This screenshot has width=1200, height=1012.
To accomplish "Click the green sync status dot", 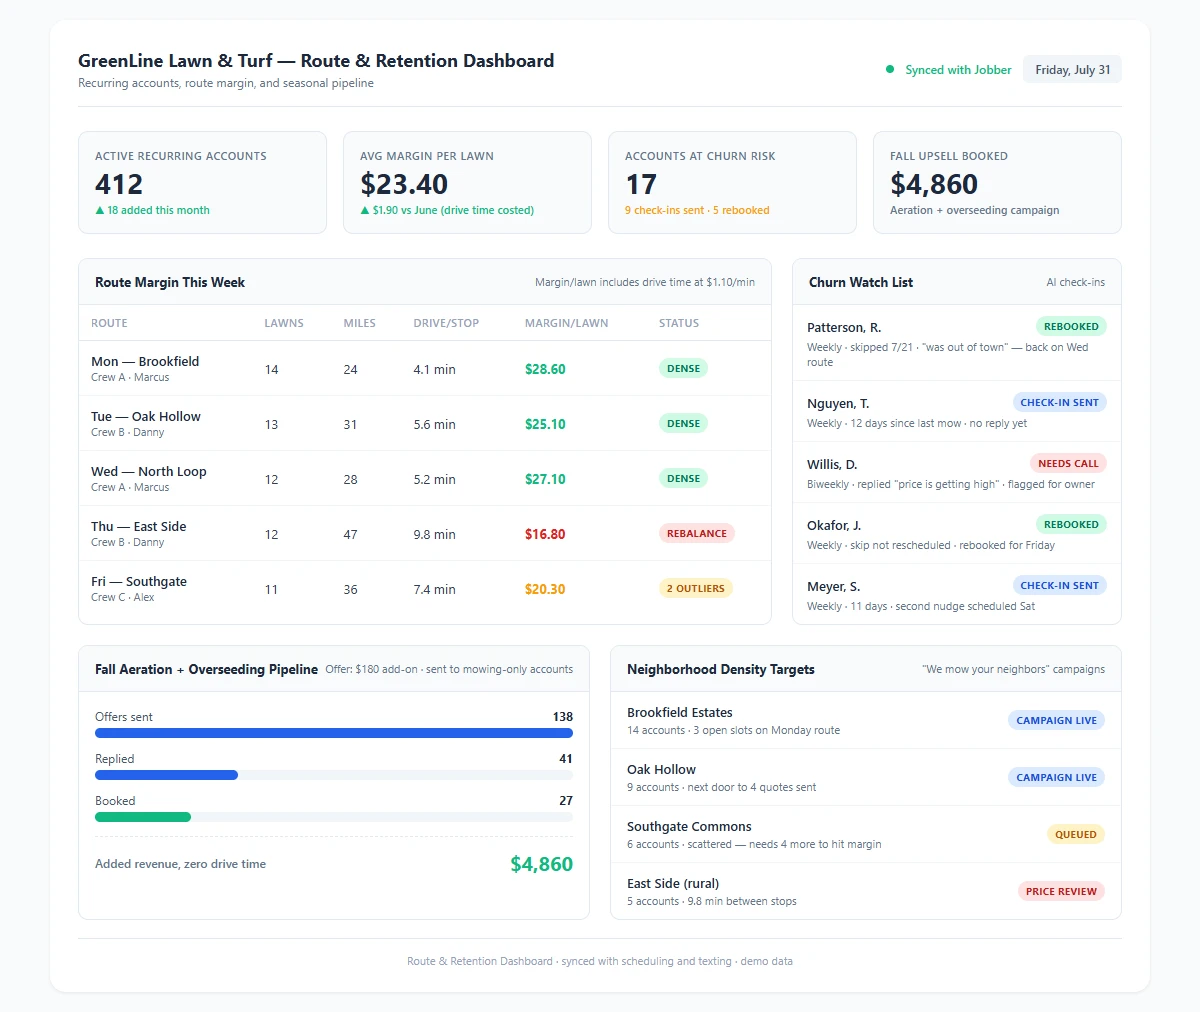I will coord(890,70).
